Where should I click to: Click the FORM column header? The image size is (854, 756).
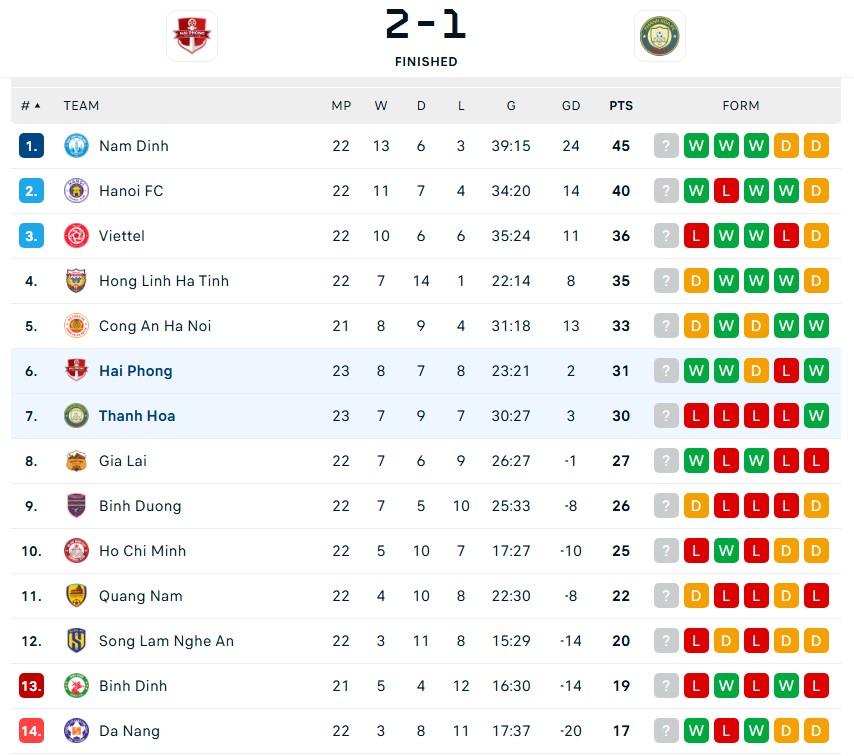click(741, 106)
